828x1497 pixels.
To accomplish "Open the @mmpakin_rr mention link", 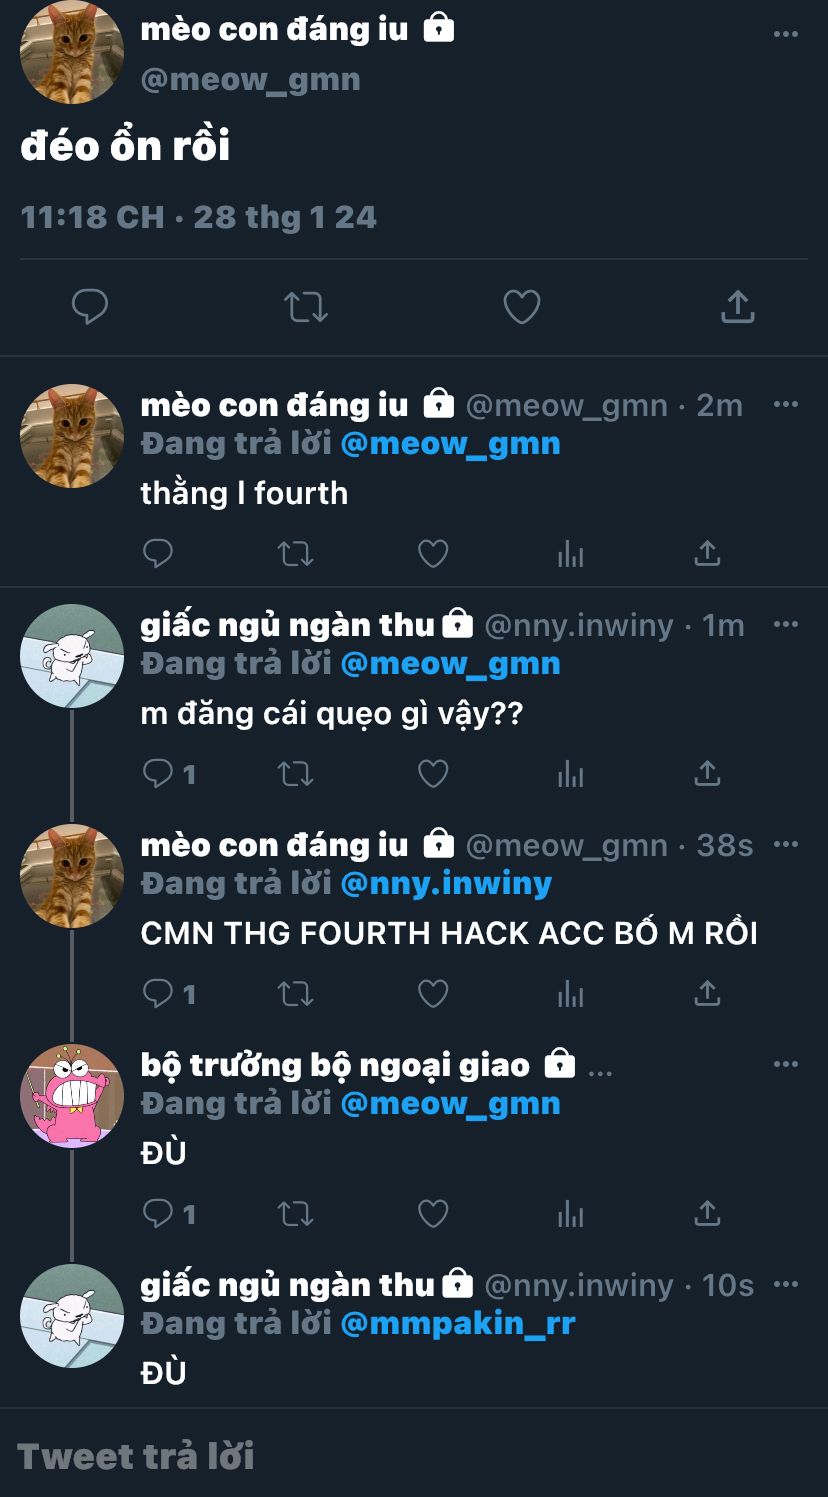I will pos(458,1324).
